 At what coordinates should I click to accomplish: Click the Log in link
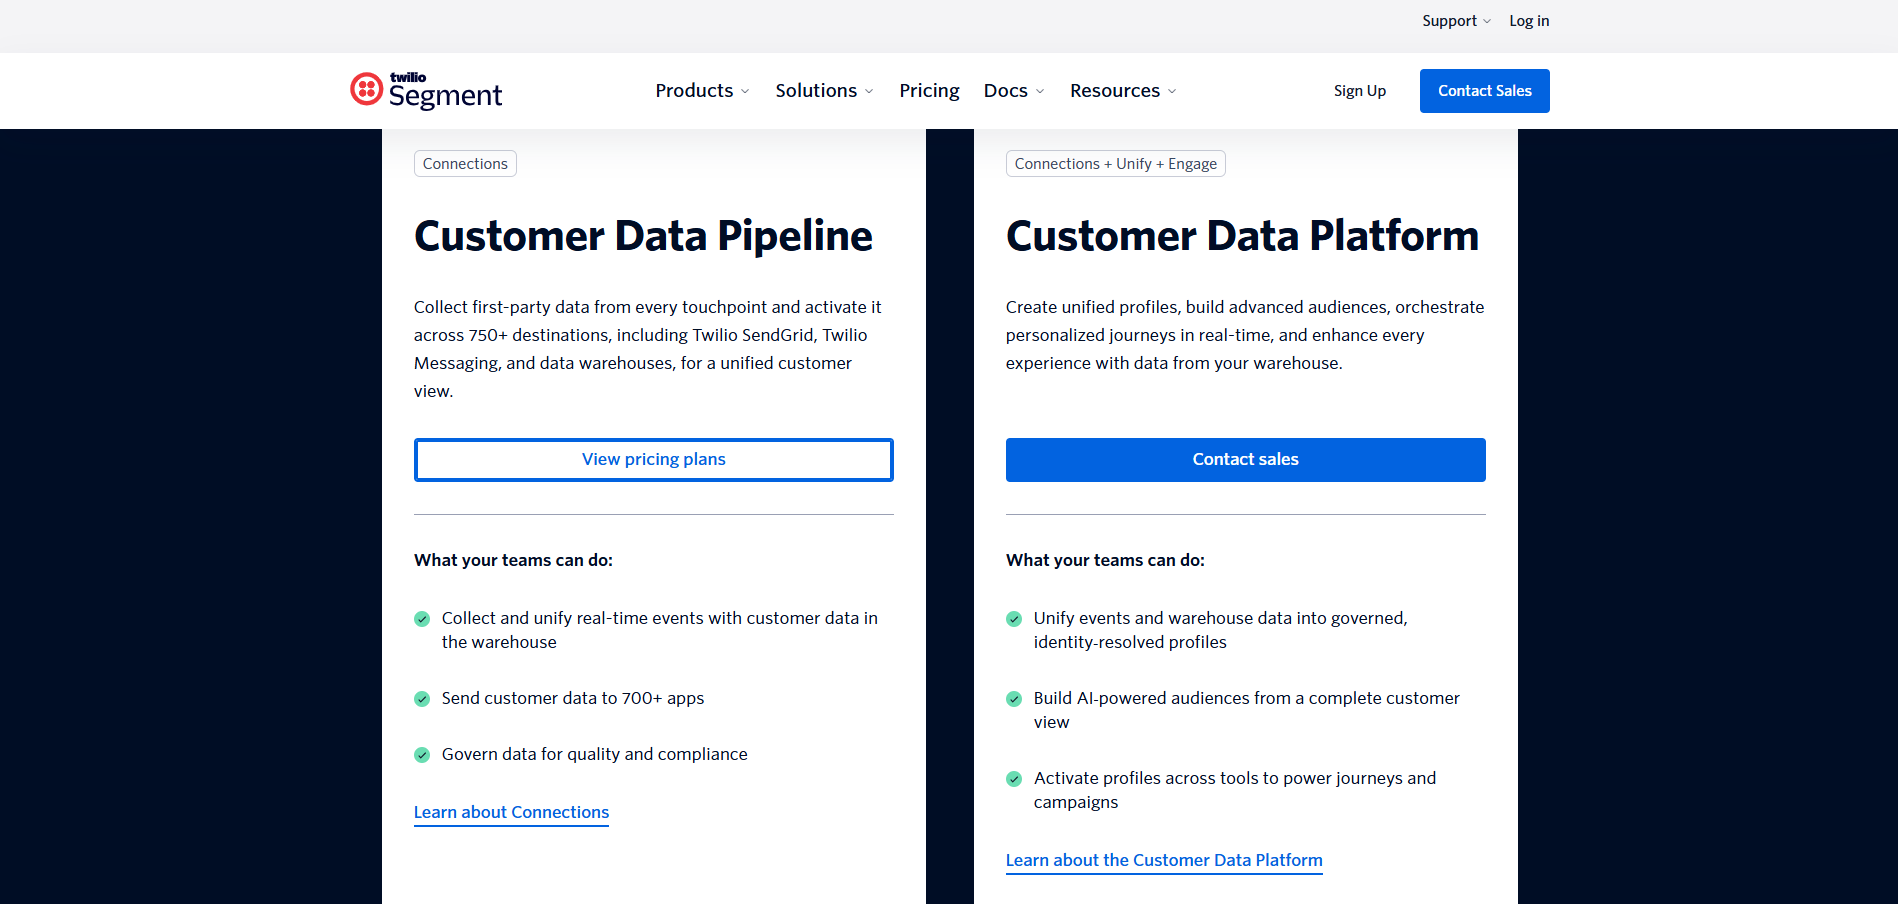pos(1528,20)
